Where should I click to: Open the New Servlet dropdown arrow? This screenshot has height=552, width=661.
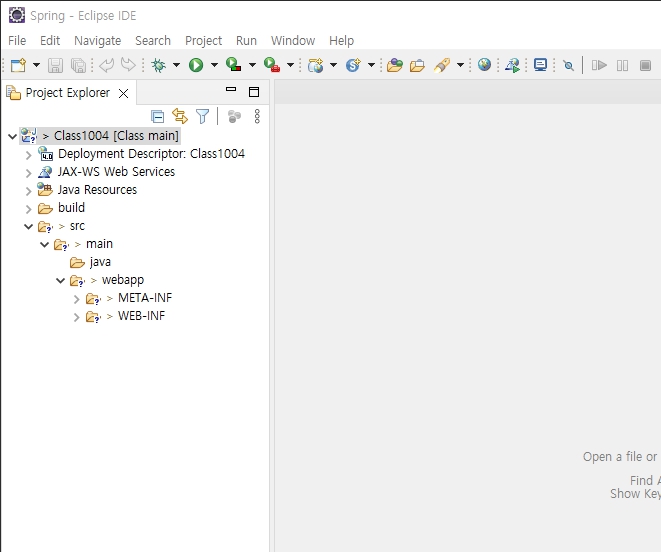[x=371, y=65]
